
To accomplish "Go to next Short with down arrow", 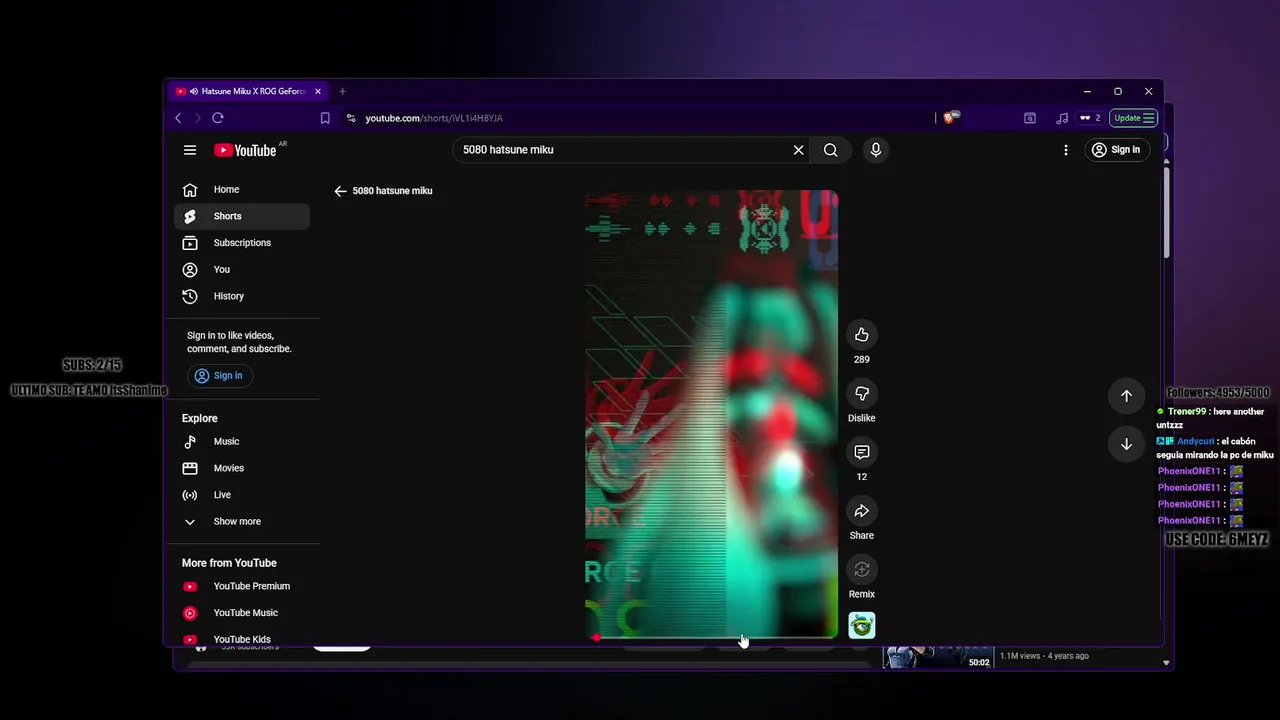I will click(1126, 444).
